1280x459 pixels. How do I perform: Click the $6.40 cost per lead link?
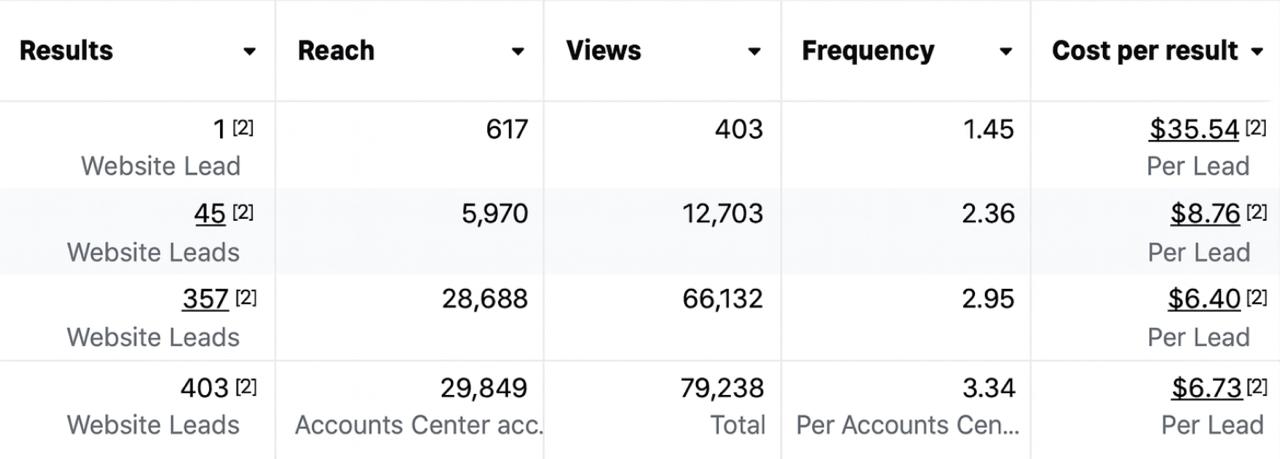point(1204,299)
